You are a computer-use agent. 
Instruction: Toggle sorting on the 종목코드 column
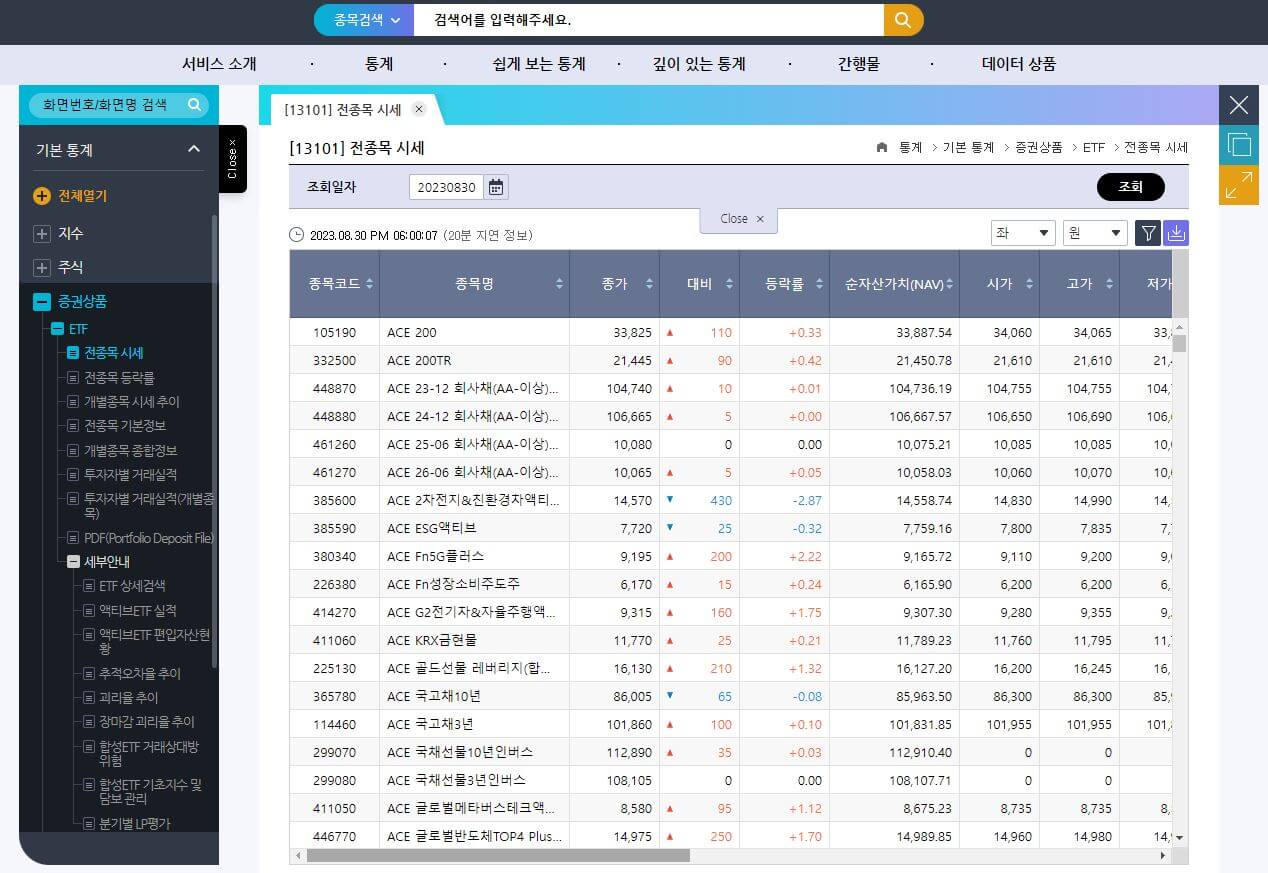point(369,284)
